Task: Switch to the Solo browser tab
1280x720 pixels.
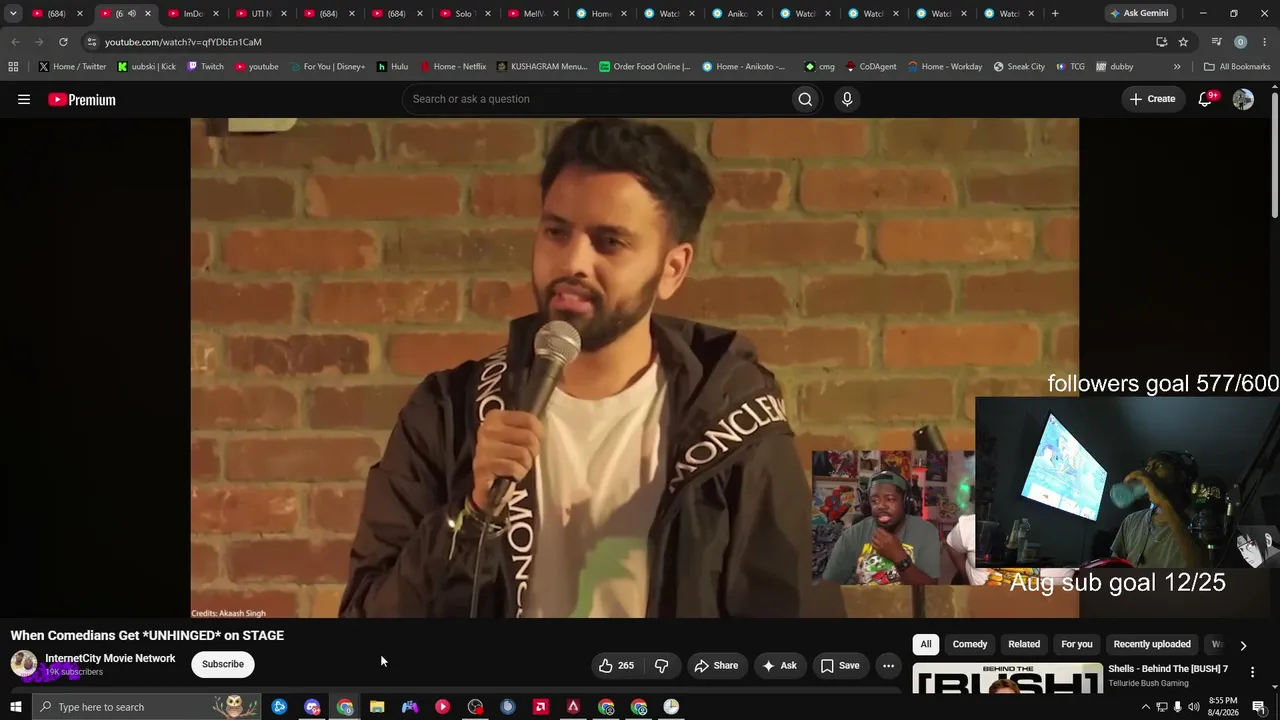Action: click(464, 14)
